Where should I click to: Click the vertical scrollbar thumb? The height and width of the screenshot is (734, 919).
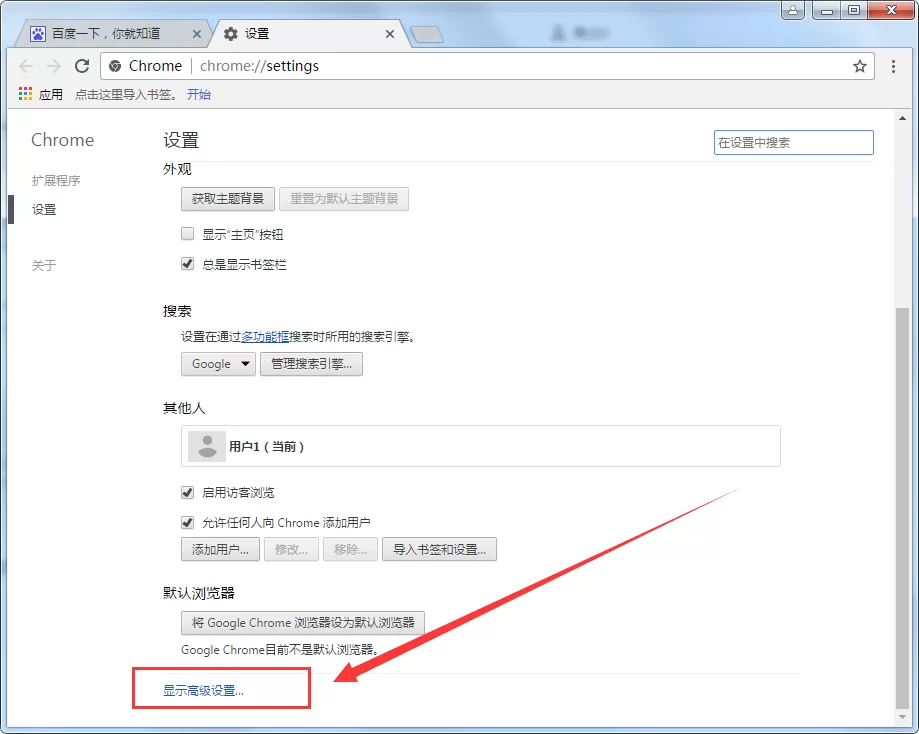pos(902,508)
